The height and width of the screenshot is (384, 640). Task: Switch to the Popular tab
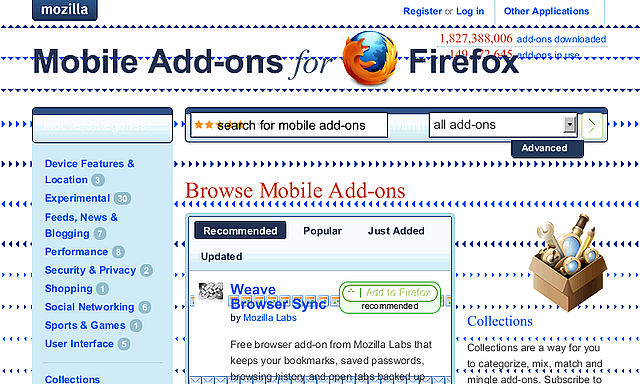[x=322, y=231]
